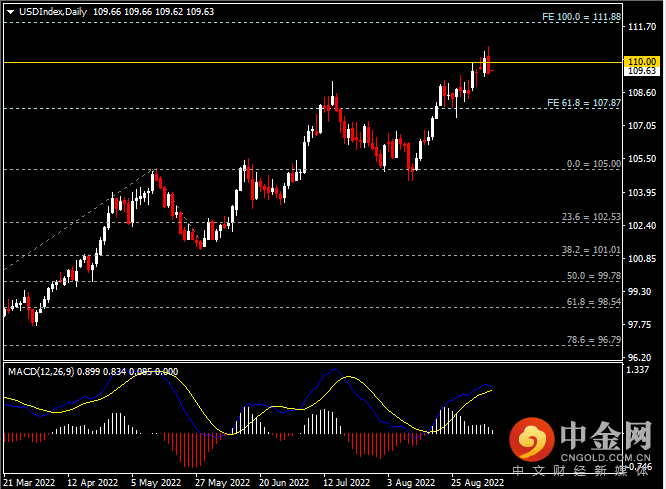Click the 102.40 price axis value
Viewport: 666px width, 489px height.
[642, 226]
